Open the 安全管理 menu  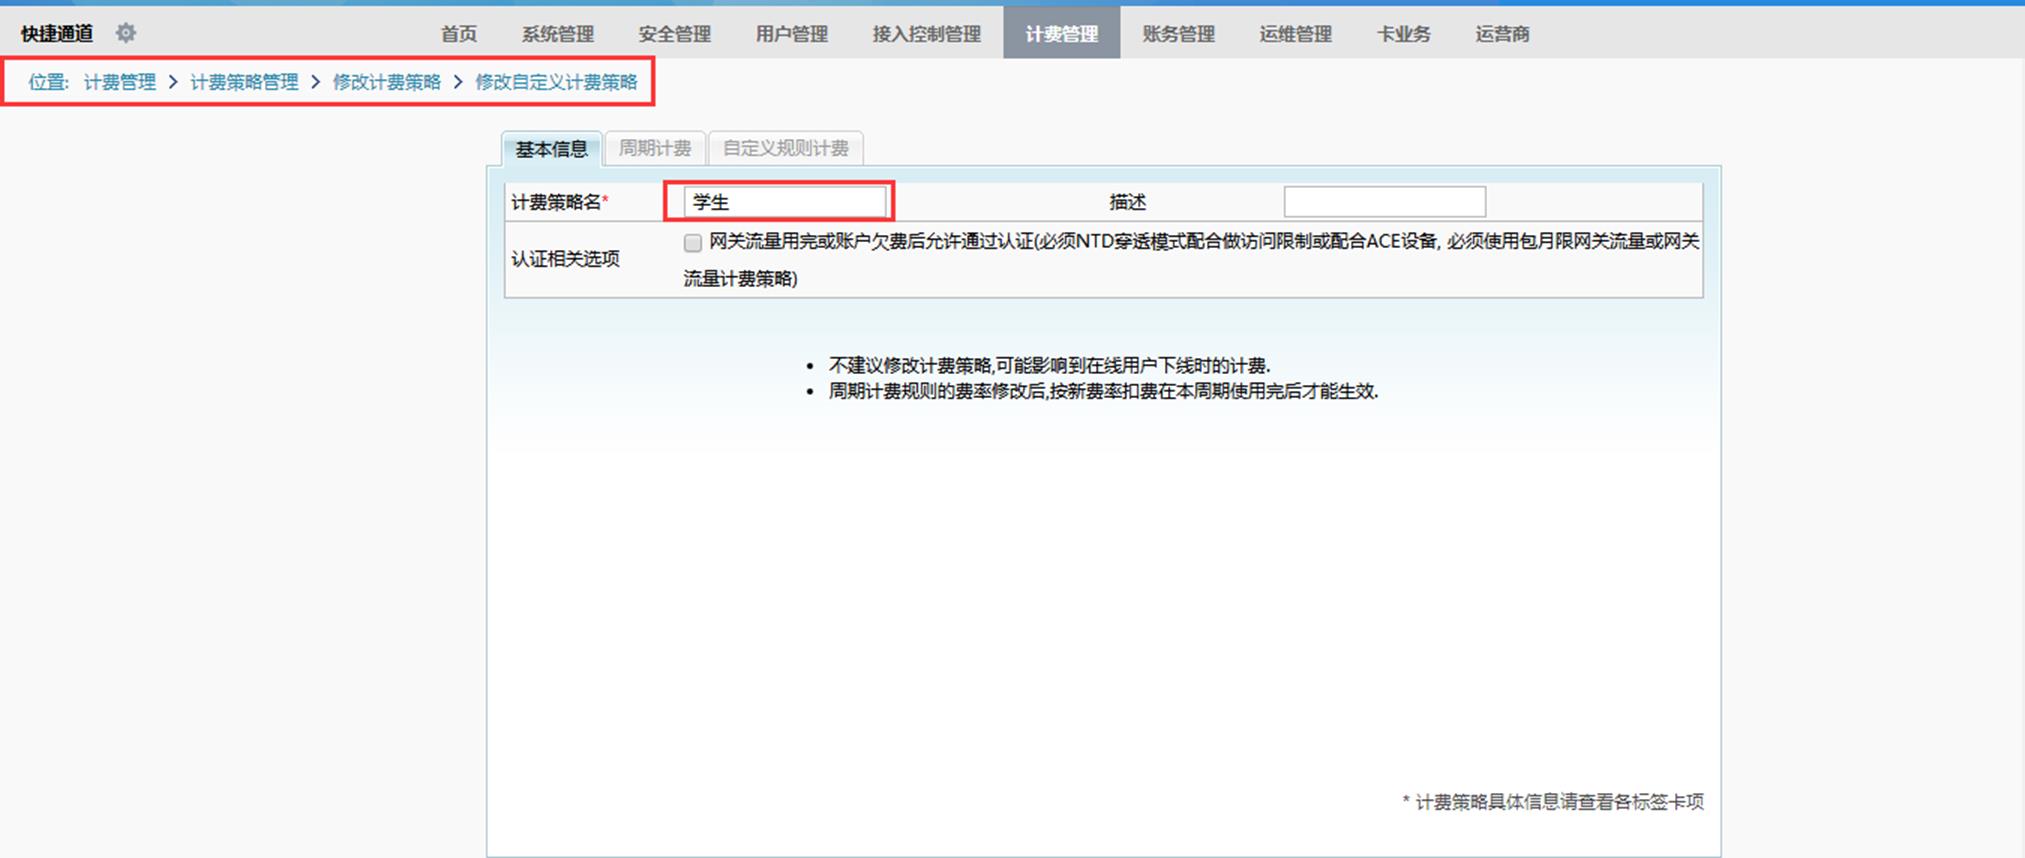click(x=674, y=34)
